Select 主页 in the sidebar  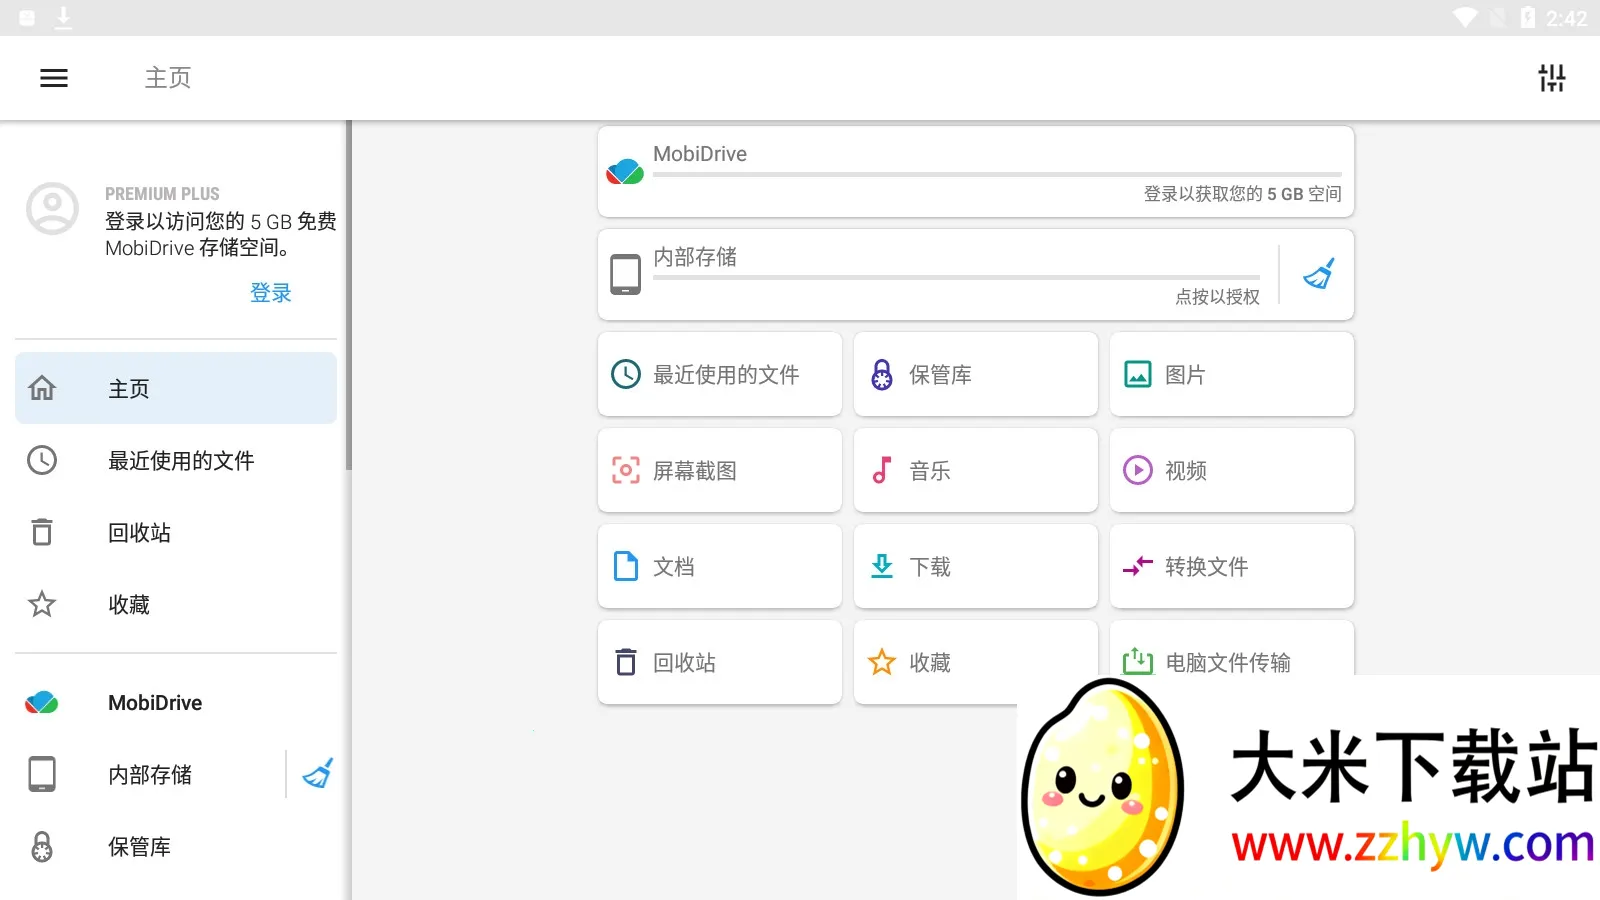176,388
